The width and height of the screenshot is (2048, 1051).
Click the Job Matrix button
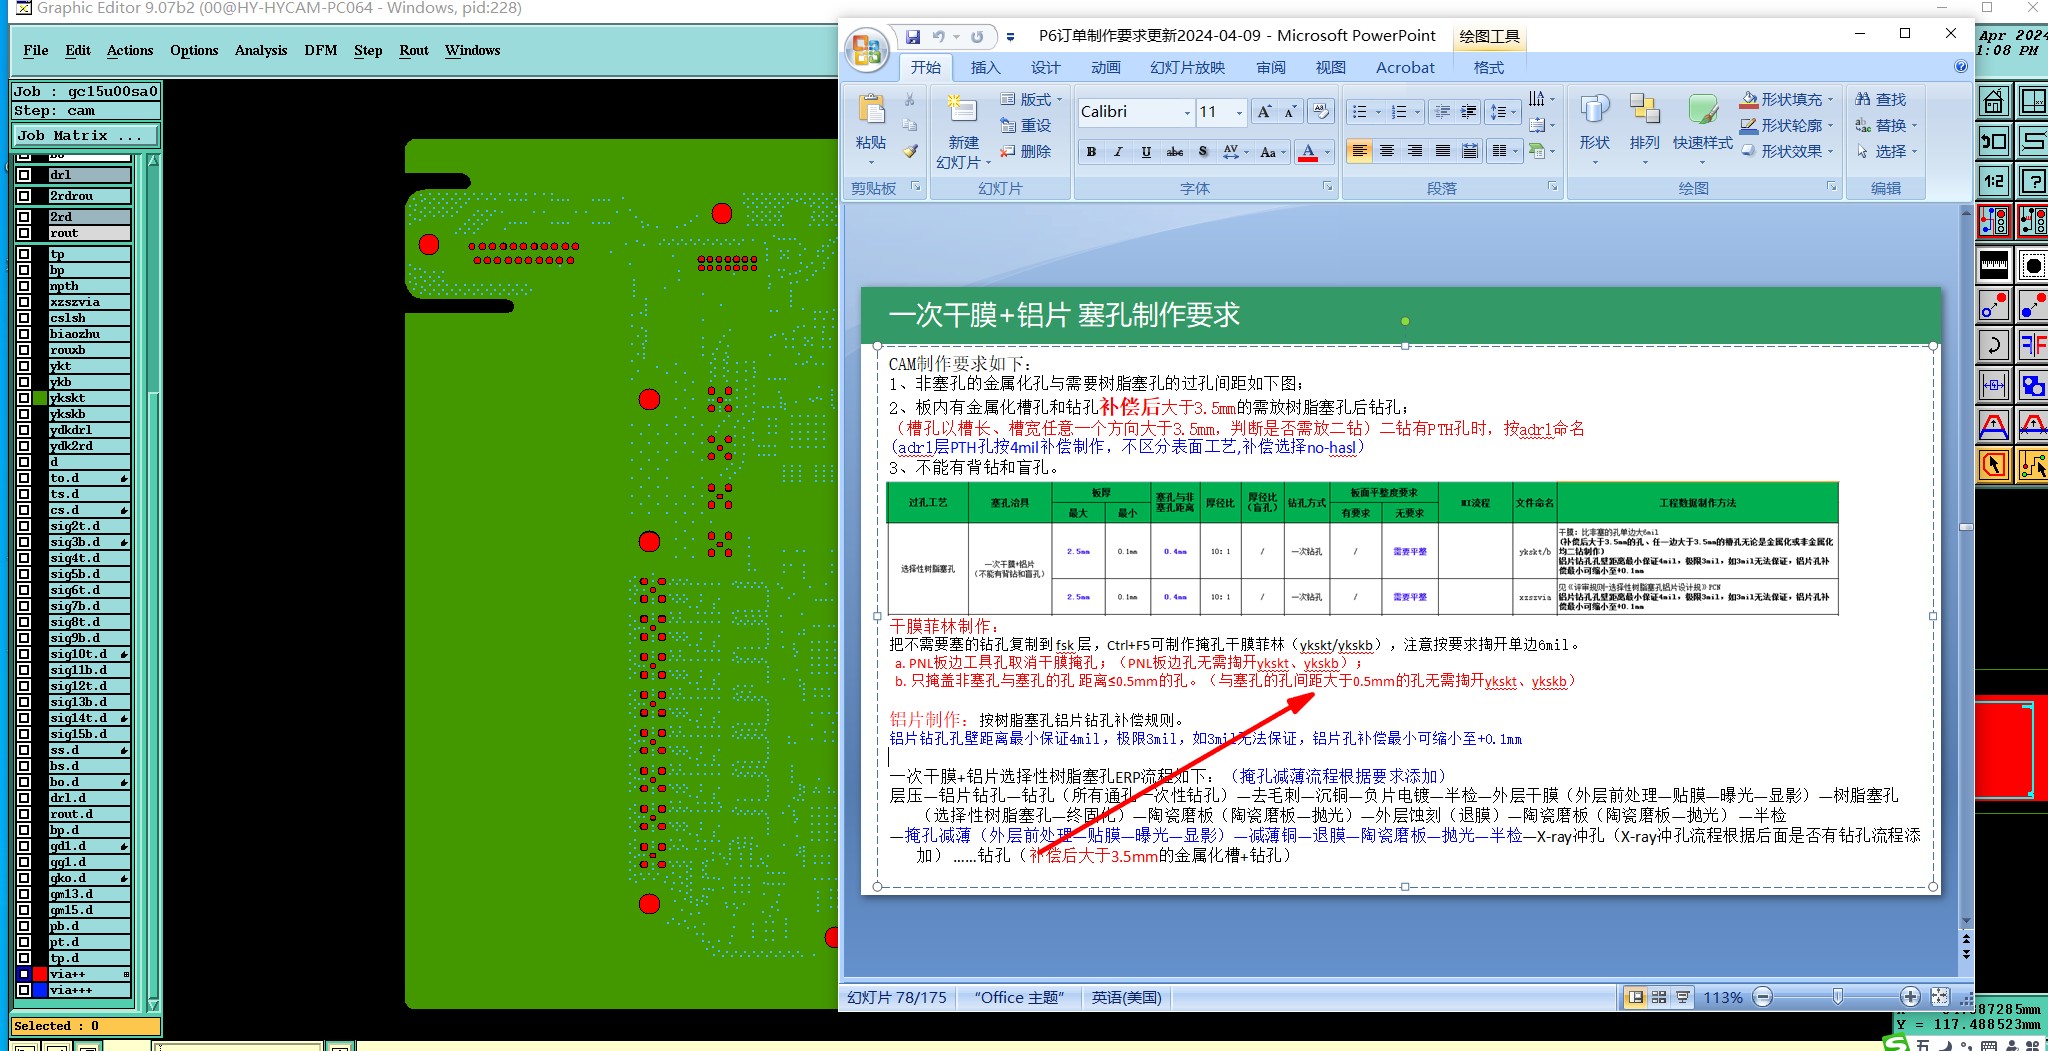click(x=86, y=136)
